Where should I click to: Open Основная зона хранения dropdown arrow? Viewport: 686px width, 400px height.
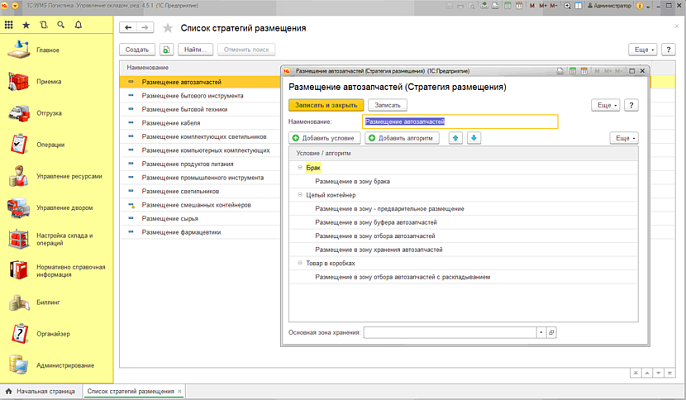coord(541,331)
